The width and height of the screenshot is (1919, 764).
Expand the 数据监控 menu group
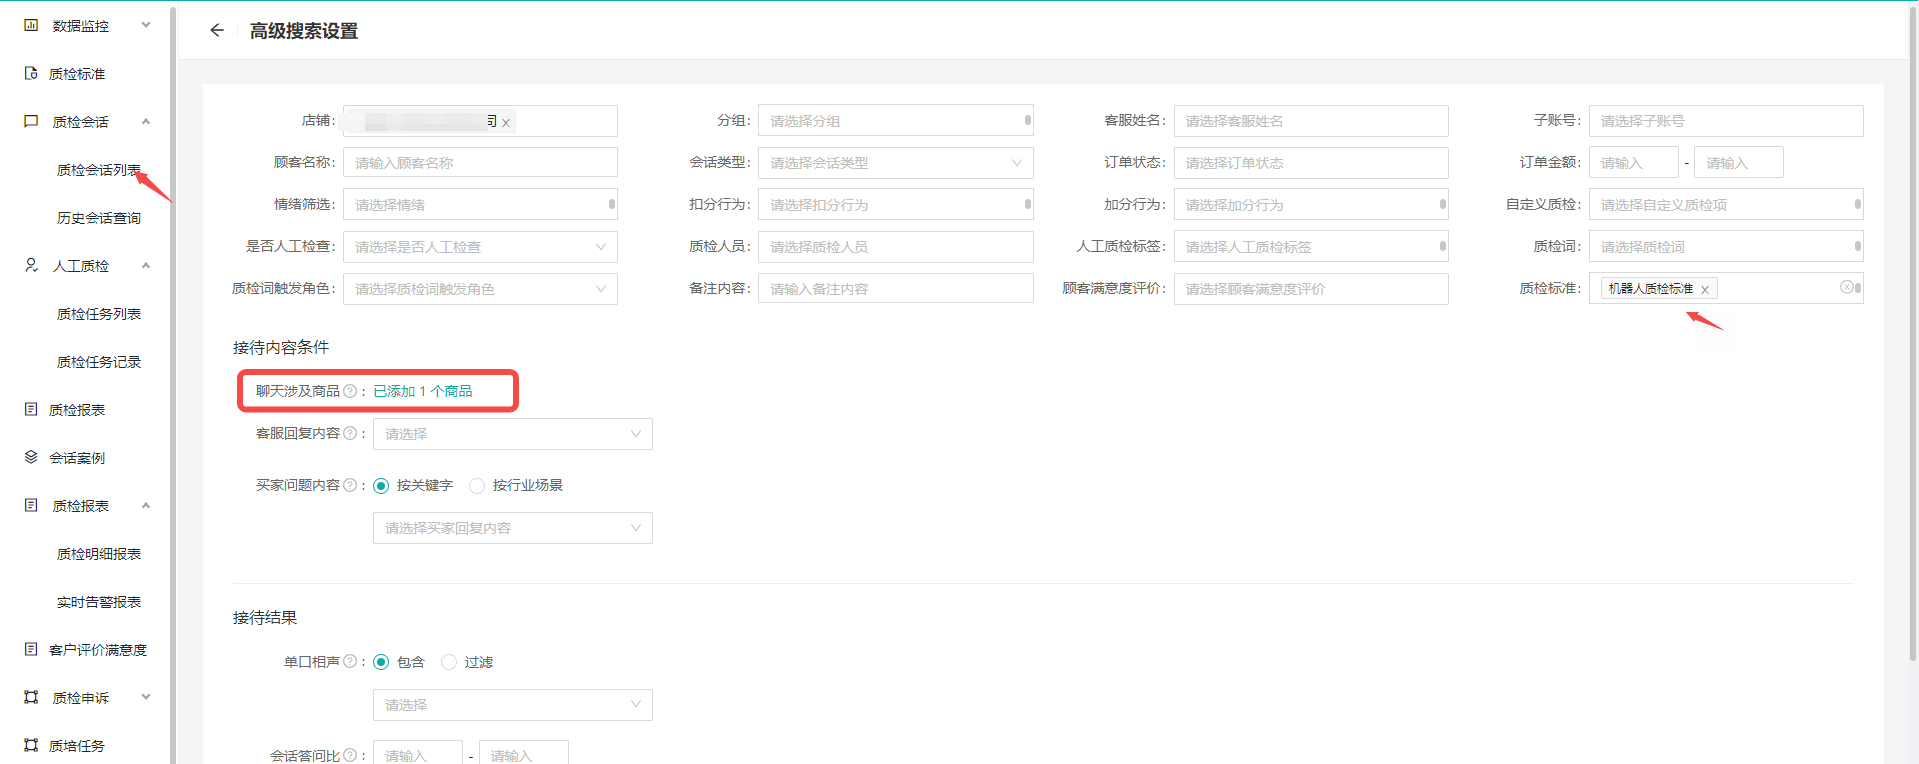tap(146, 25)
